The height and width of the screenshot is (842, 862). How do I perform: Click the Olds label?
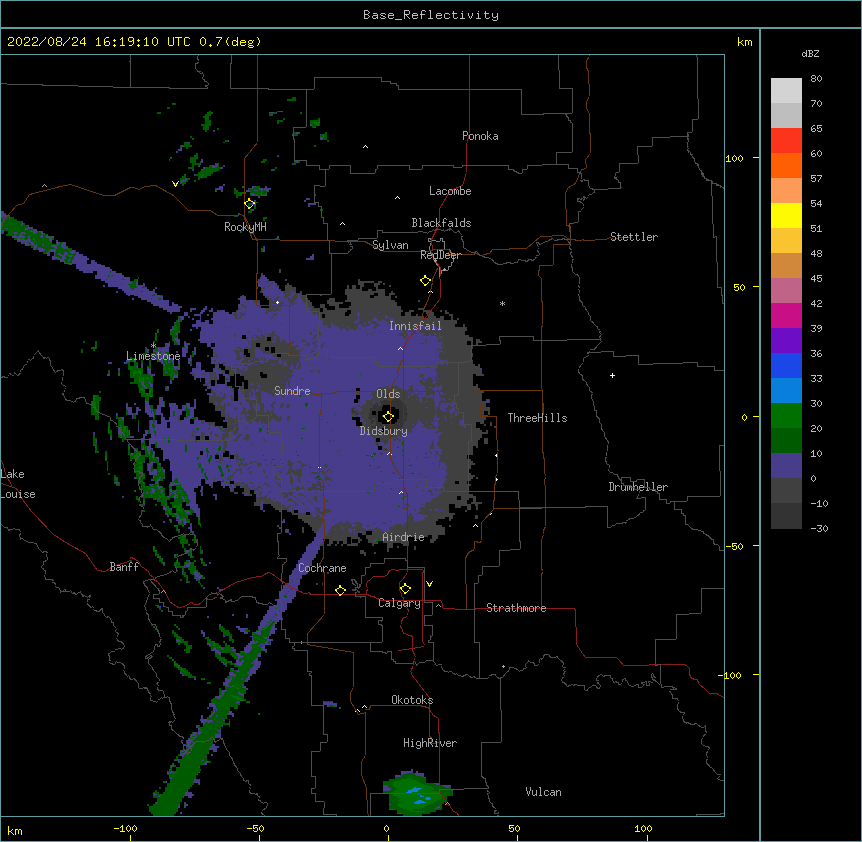click(388, 394)
